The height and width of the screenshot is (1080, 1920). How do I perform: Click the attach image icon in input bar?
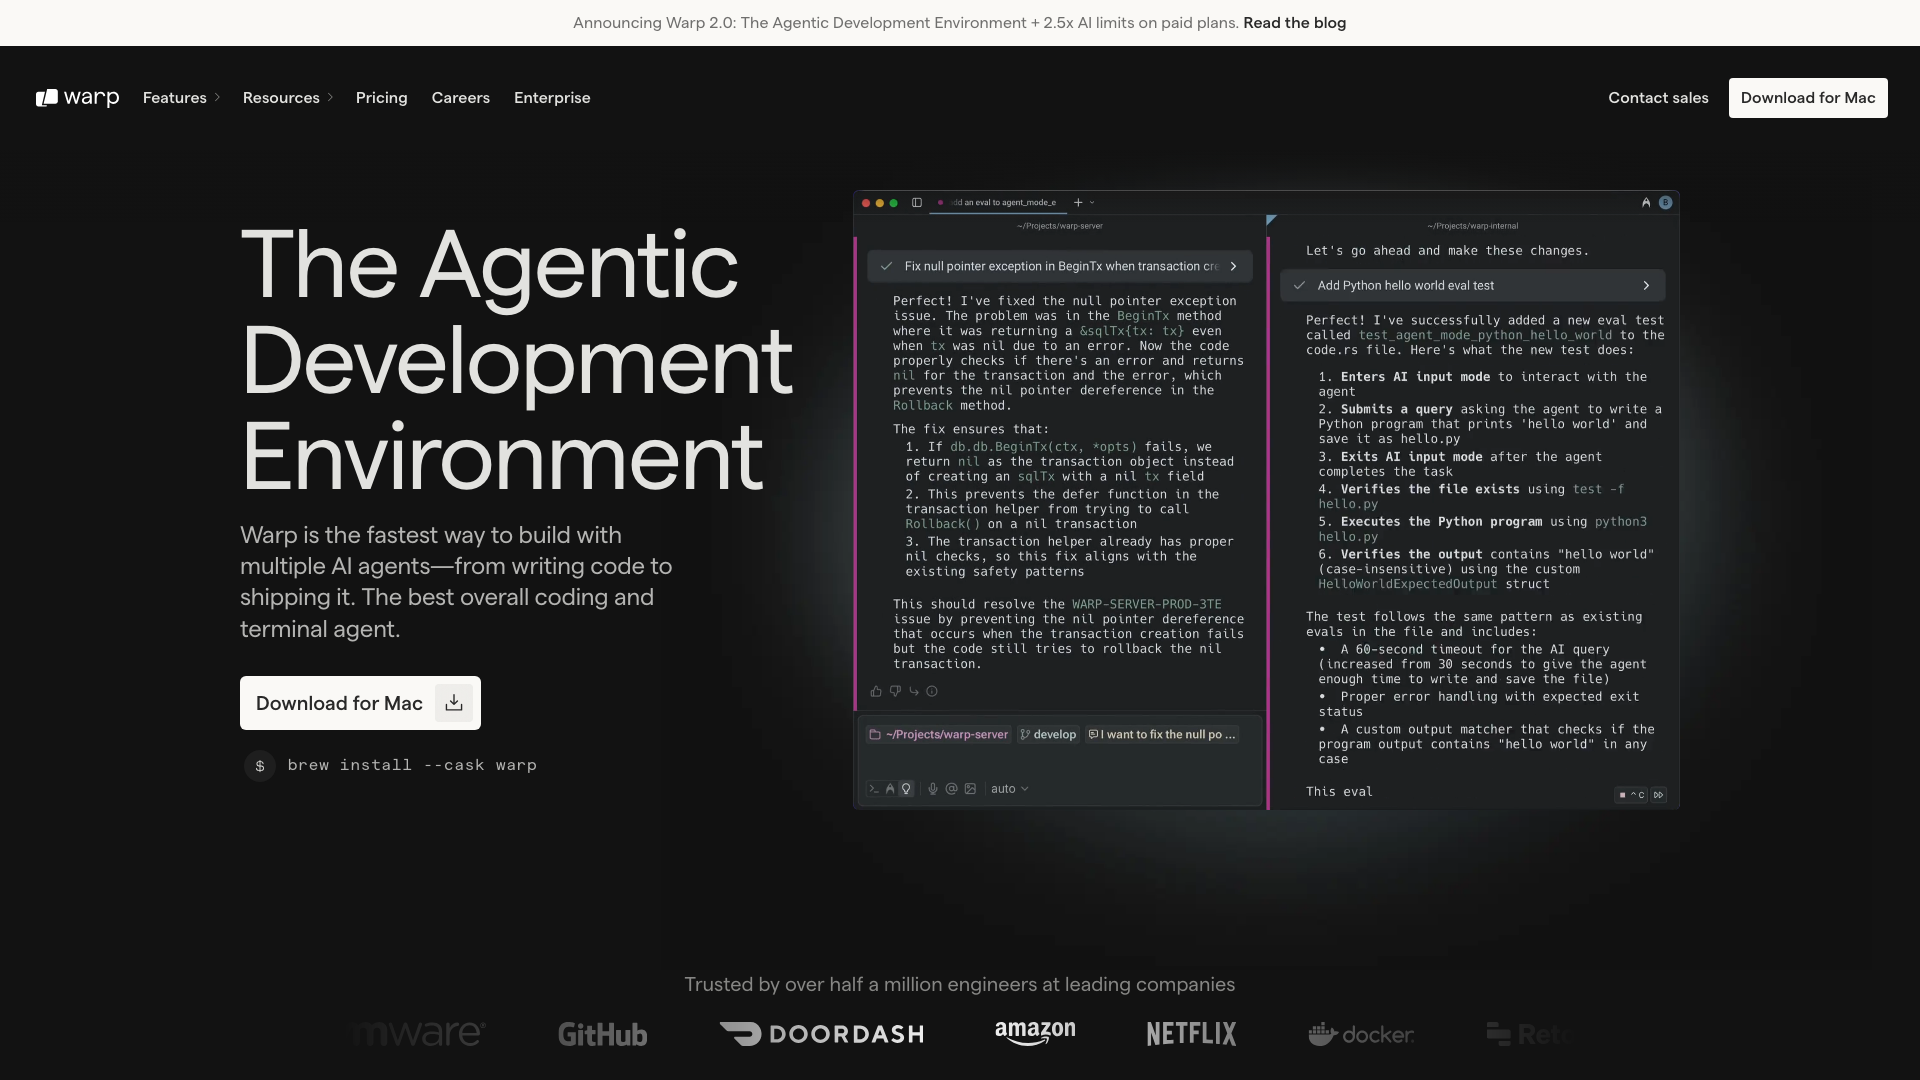tap(970, 789)
